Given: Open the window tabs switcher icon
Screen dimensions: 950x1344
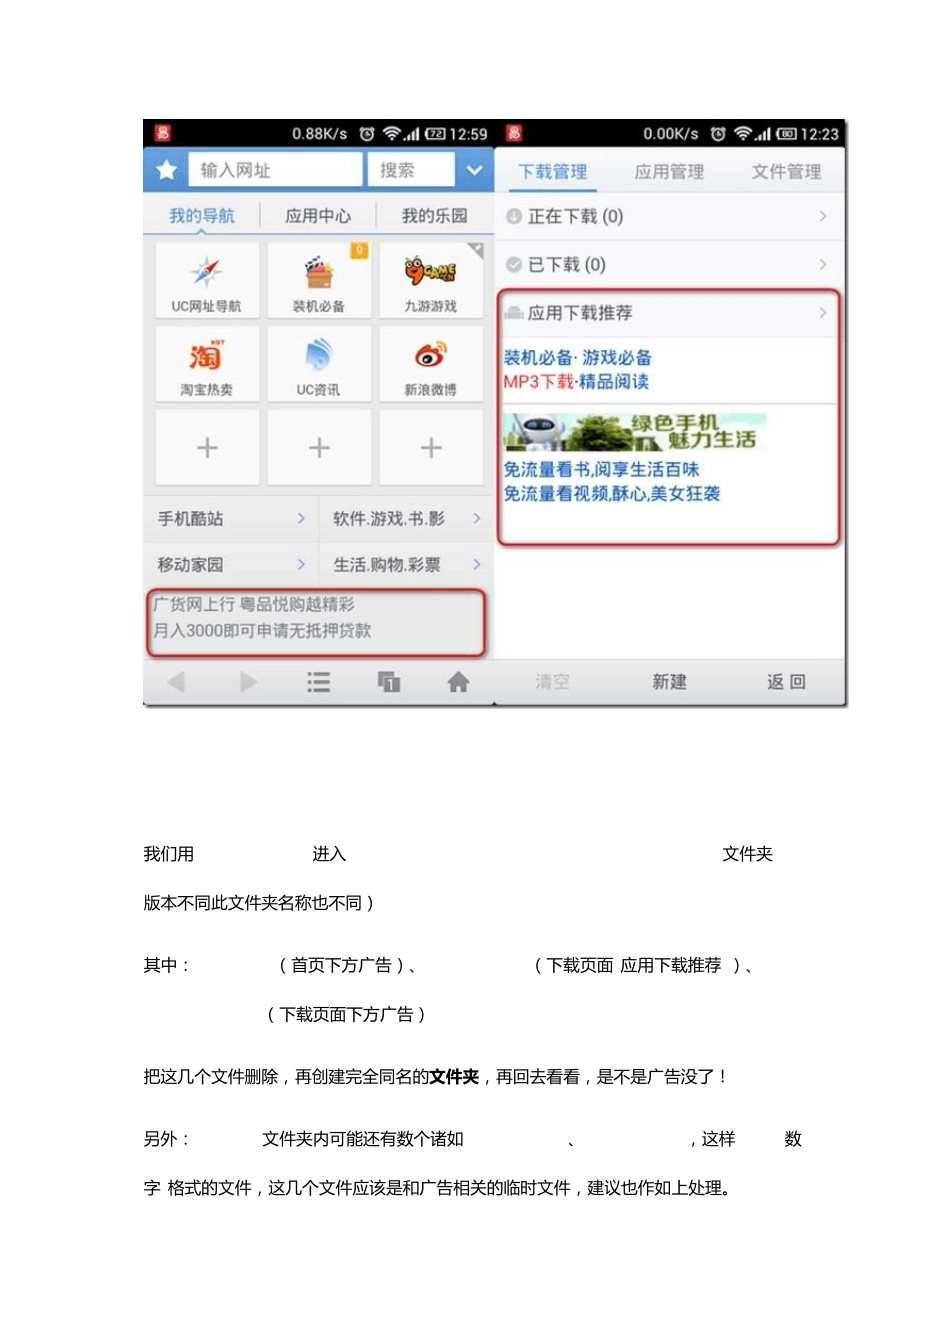Looking at the screenshot, I should tap(389, 682).
